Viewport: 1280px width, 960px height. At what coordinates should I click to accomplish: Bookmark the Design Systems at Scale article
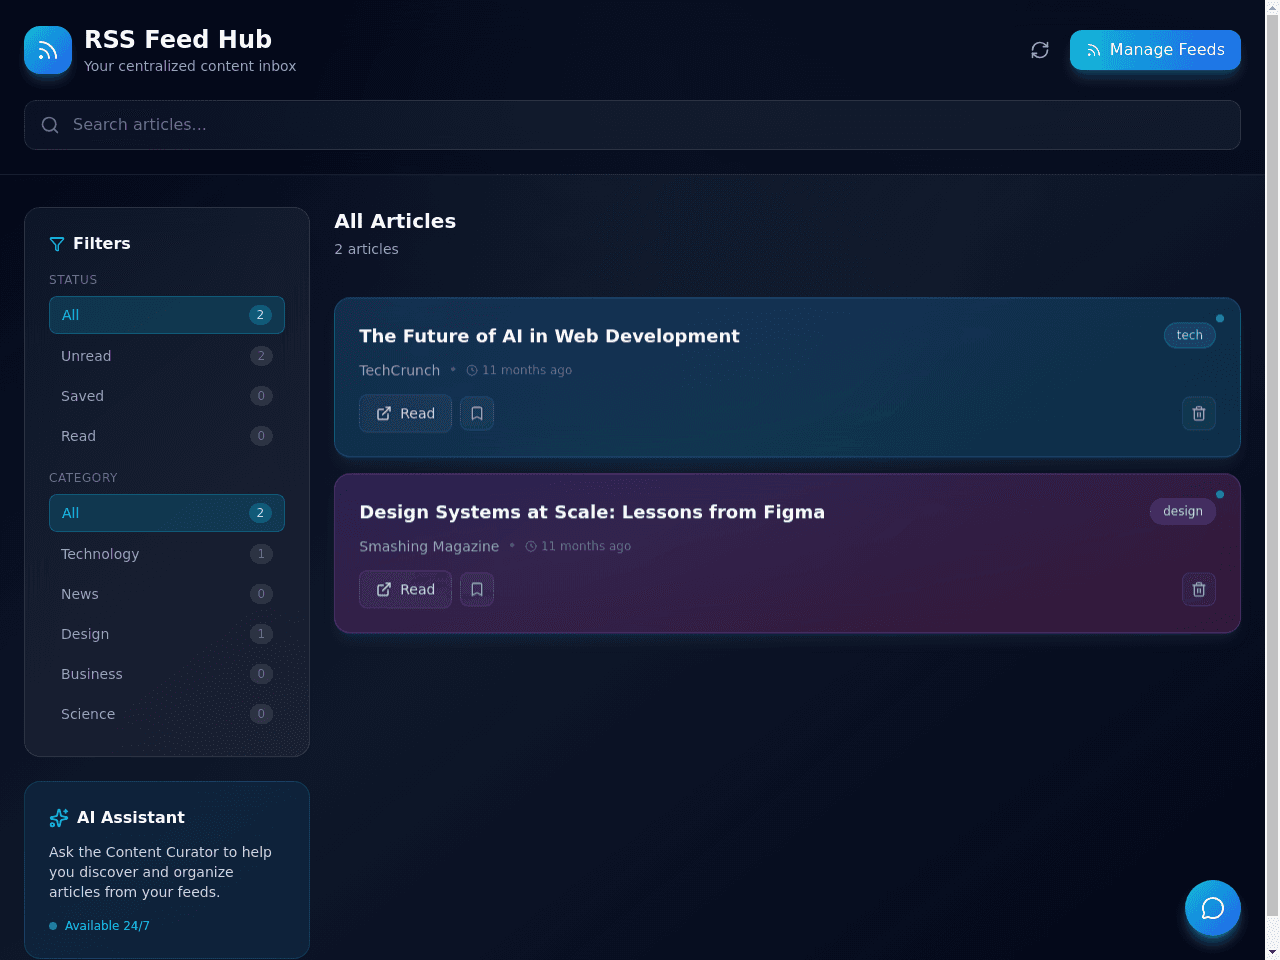click(477, 589)
